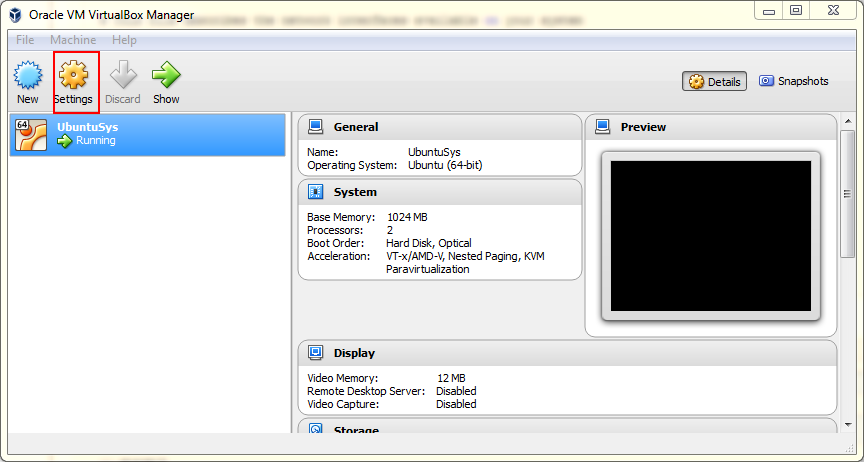The image size is (864, 462).
Task: Click the Display section icon
Action: 316,353
